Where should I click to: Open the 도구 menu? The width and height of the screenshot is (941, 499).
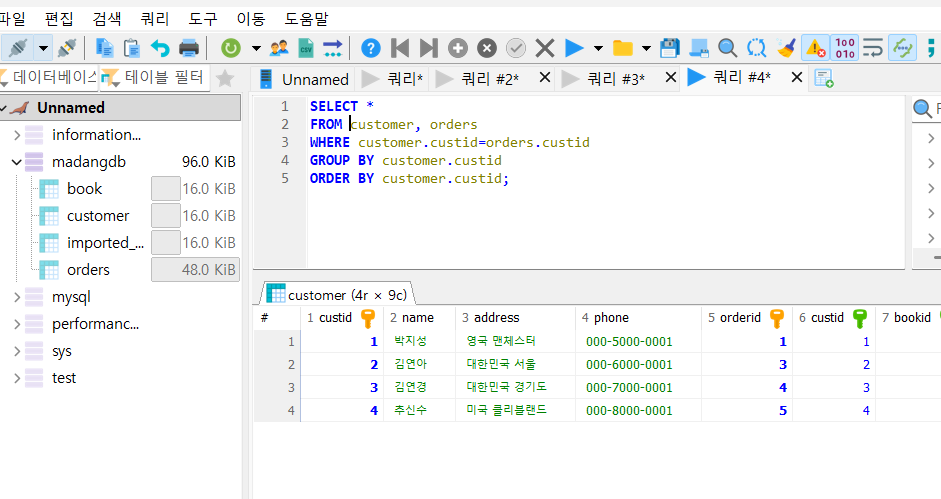click(203, 19)
